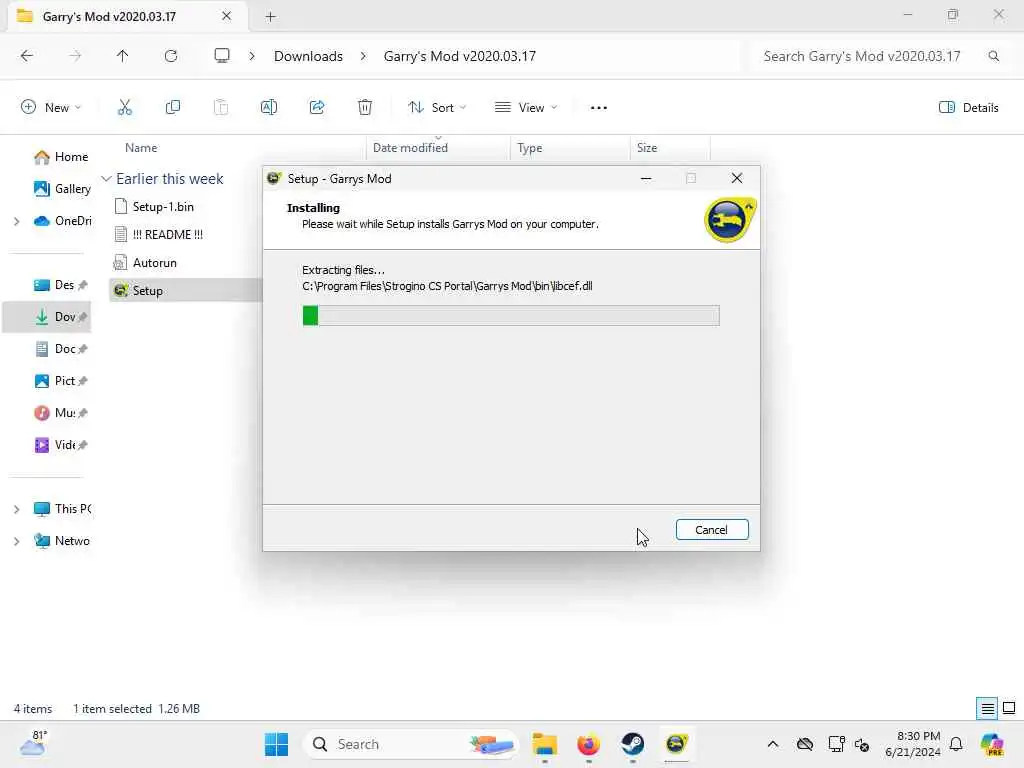Open File Explorer from the taskbar
The image size is (1024, 768).
[545, 744]
